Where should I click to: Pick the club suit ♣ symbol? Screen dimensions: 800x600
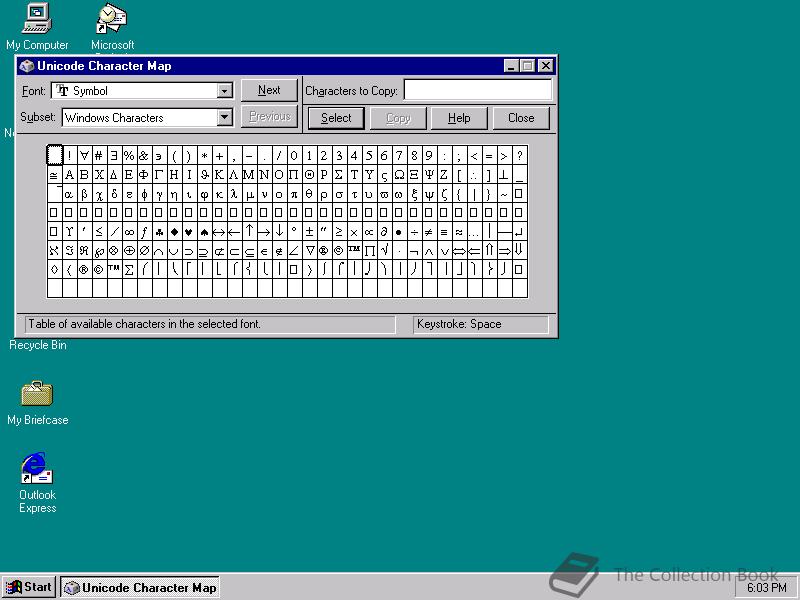(x=159, y=232)
